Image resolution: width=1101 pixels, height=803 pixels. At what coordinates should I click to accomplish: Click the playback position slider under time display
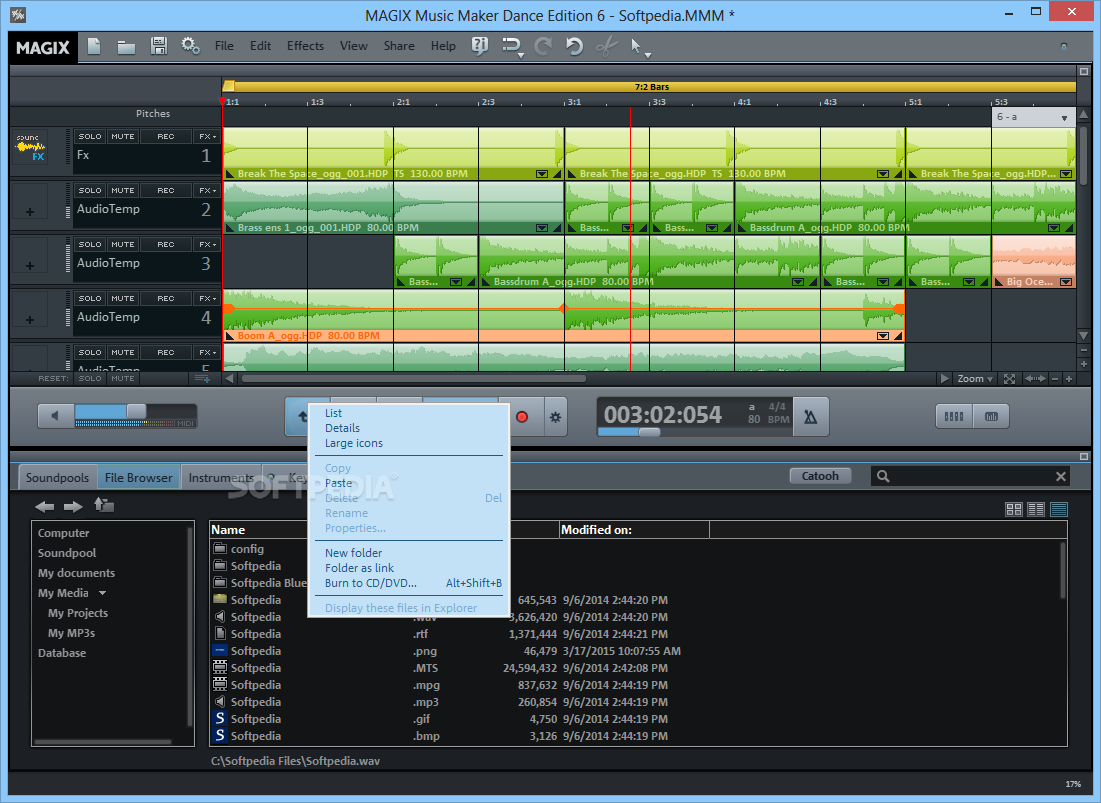tap(649, 432)
